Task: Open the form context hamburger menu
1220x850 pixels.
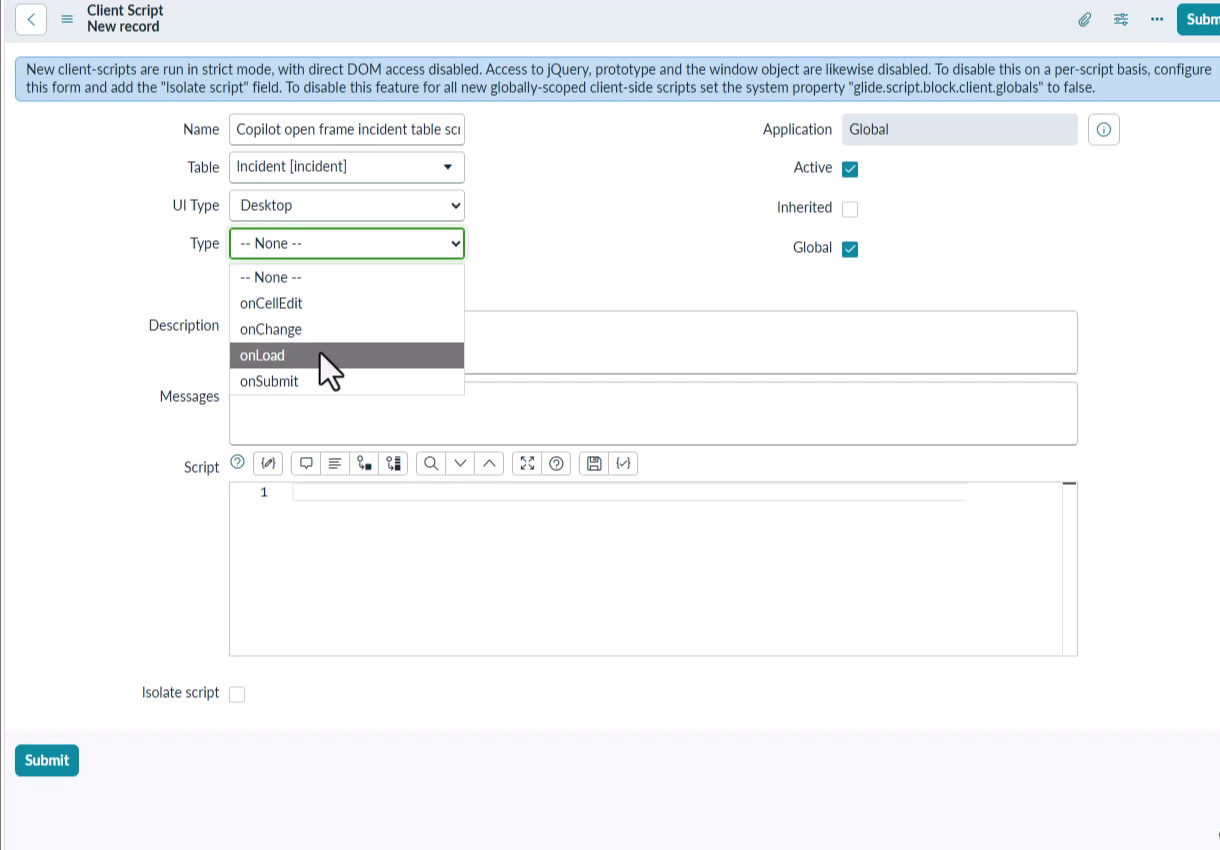Action: point(68,19)
